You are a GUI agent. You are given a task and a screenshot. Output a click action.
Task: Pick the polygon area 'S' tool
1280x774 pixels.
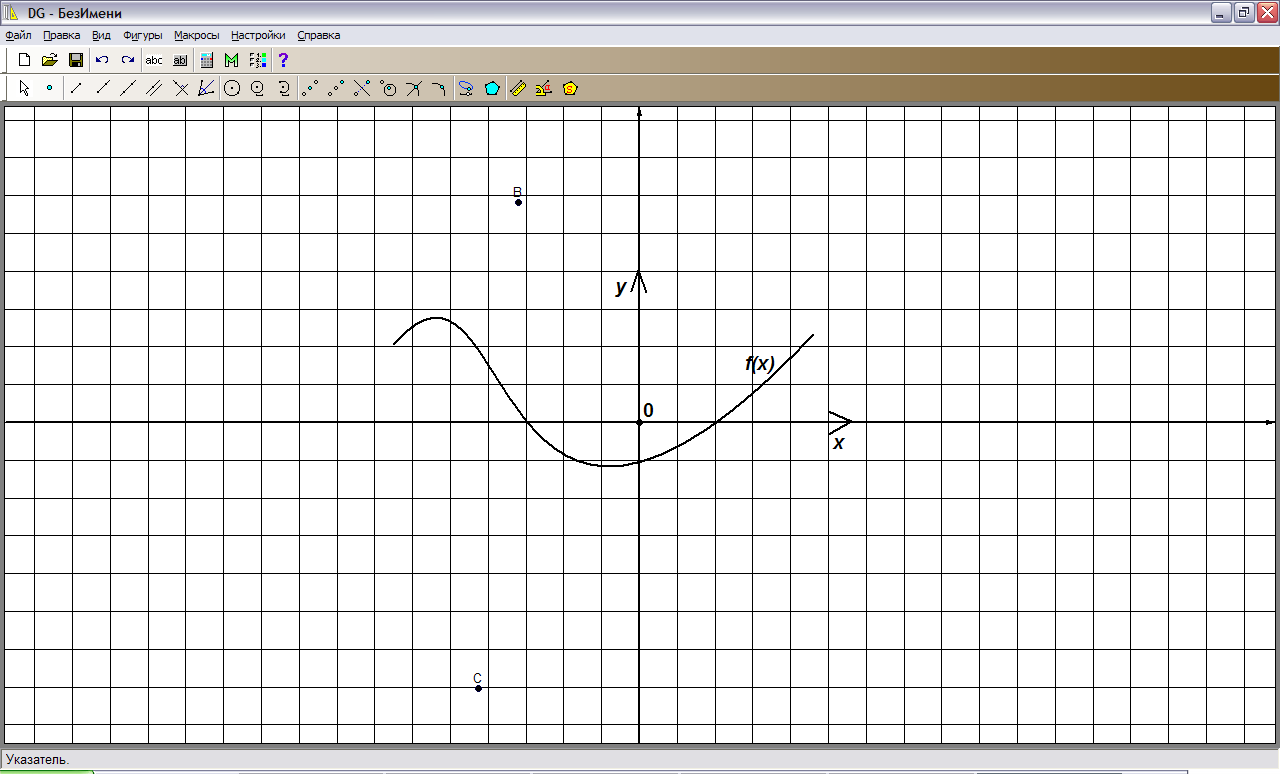click(570, 88)
